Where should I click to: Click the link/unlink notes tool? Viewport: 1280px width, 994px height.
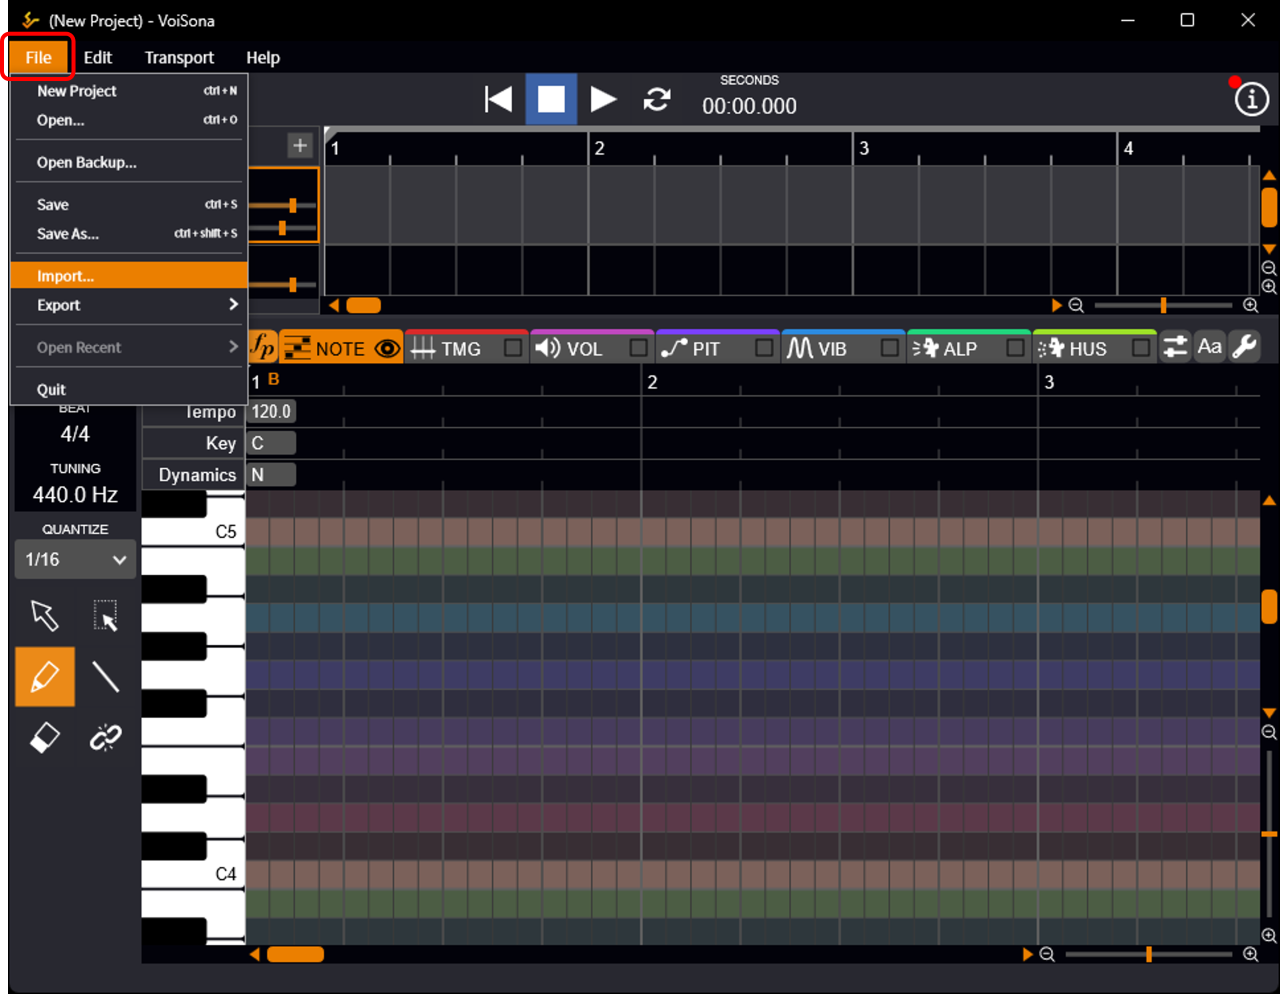[105, 738]
